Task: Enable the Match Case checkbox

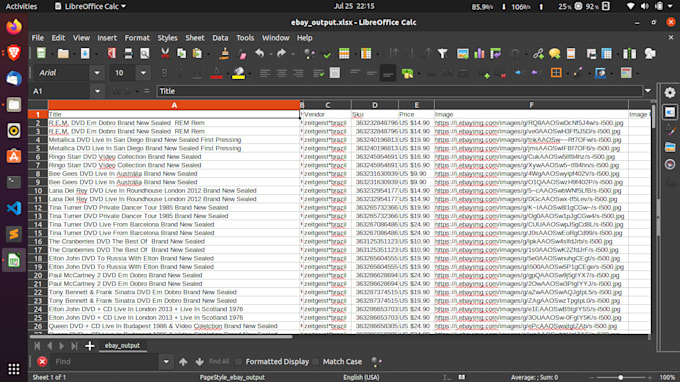Action: [316, 361]
